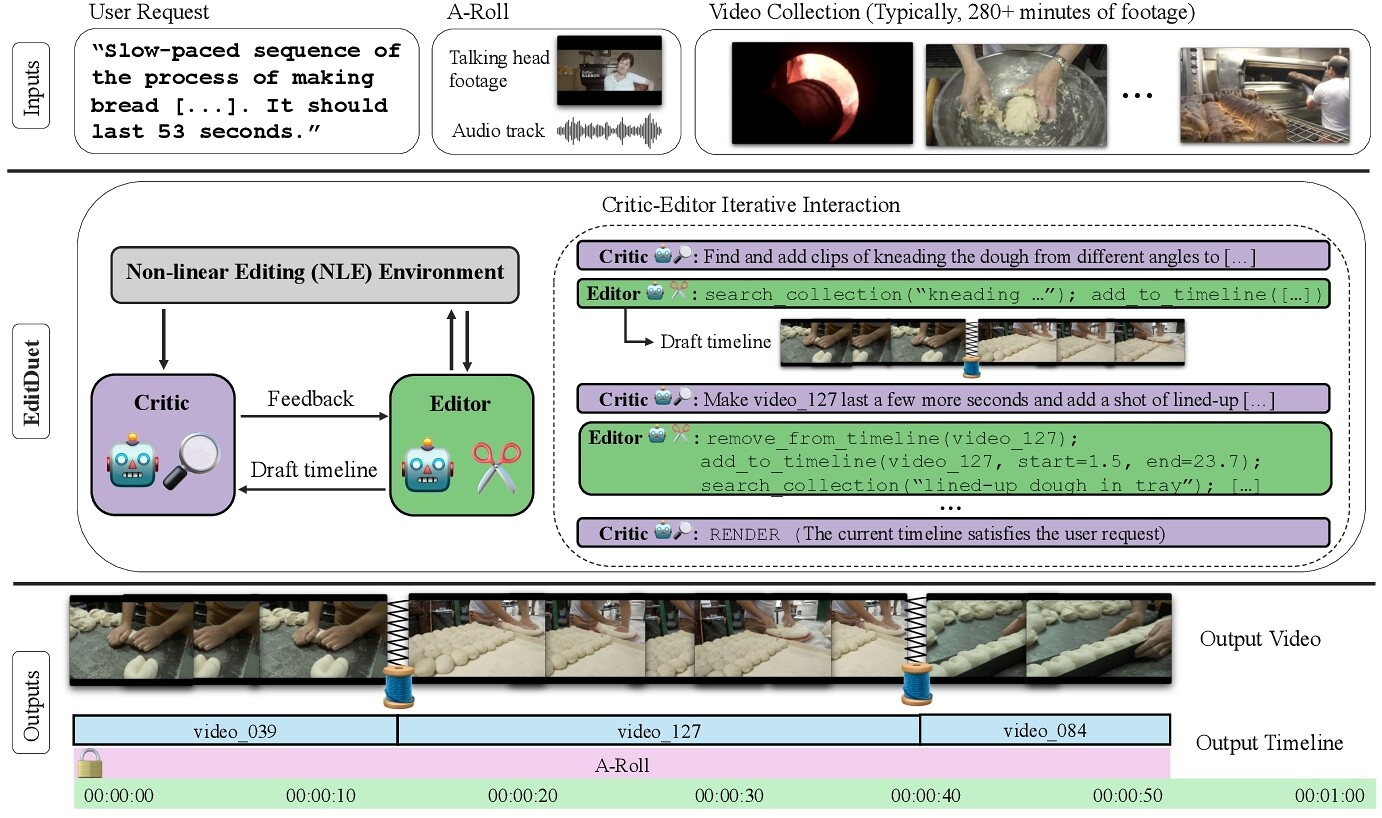Open the talking head footage thumbnail
1382x818 pixels.
click(x=609, y=71)
